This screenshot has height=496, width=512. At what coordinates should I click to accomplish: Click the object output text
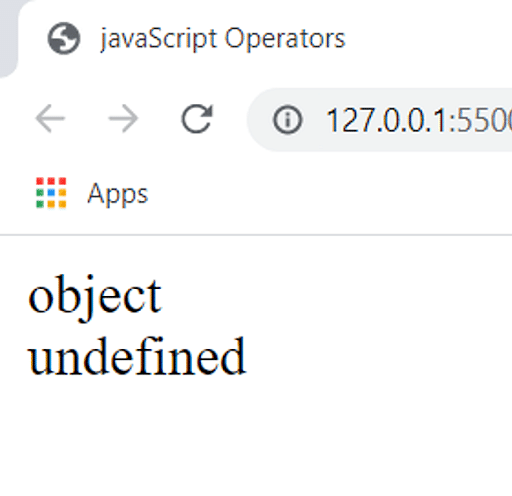(x=95, y=297)
